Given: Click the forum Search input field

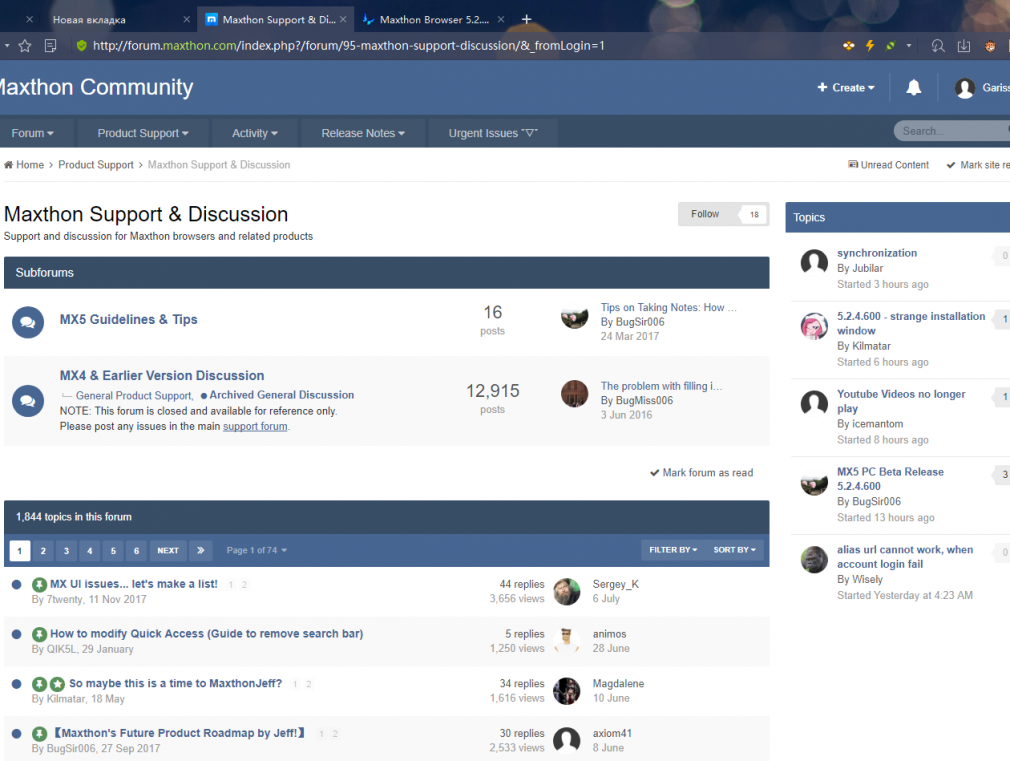Looking at the screenshot, I should click(951, 131).
